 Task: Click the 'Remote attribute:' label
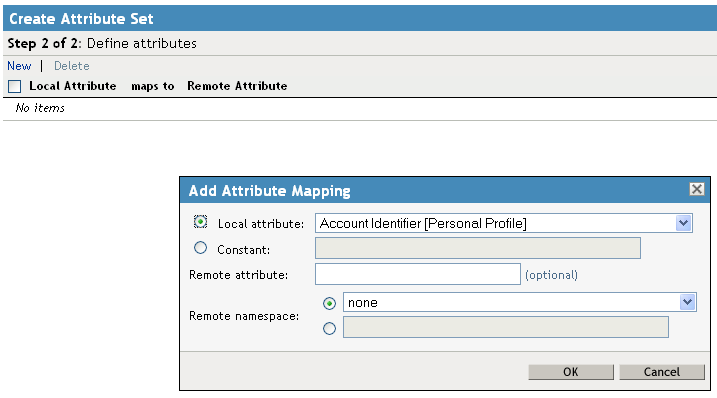coord(239,275)
